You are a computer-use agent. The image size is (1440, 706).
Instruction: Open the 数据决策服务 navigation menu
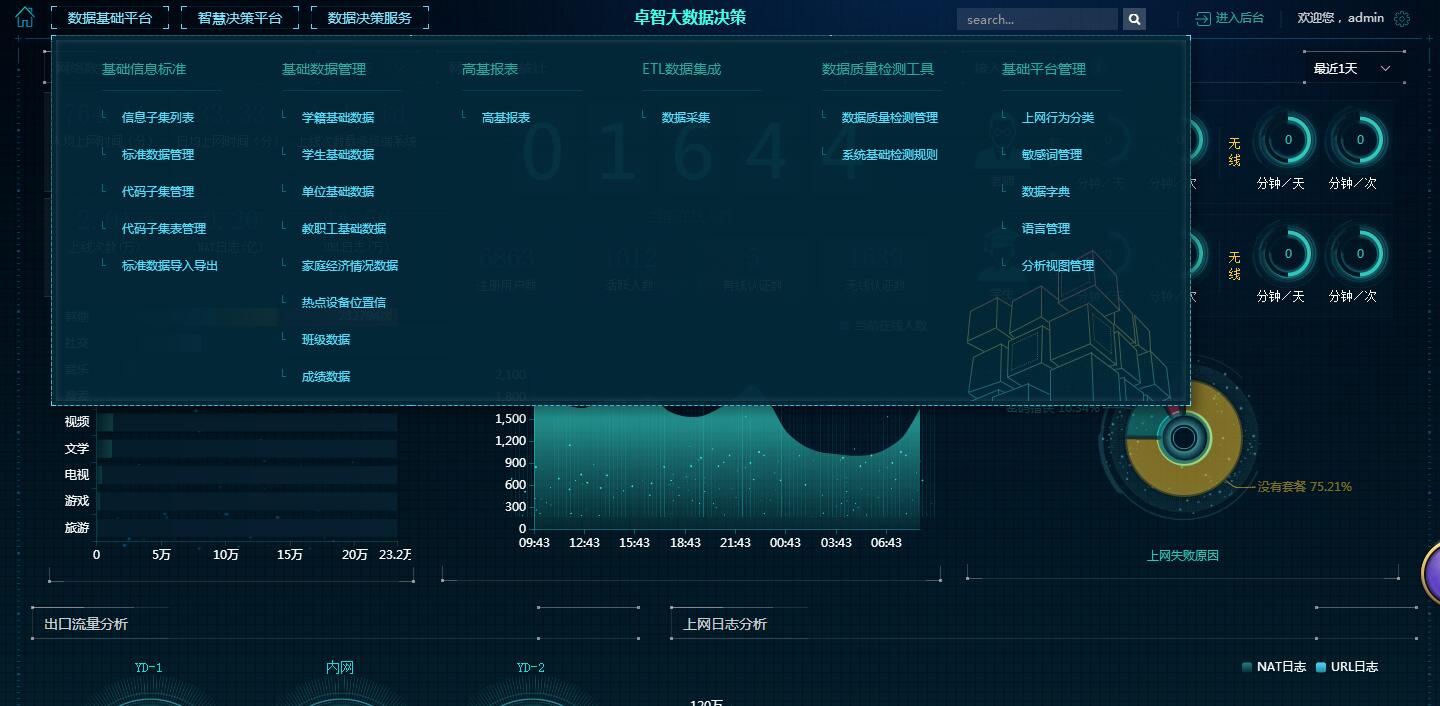pyautogui.click(x=370, y=18)
